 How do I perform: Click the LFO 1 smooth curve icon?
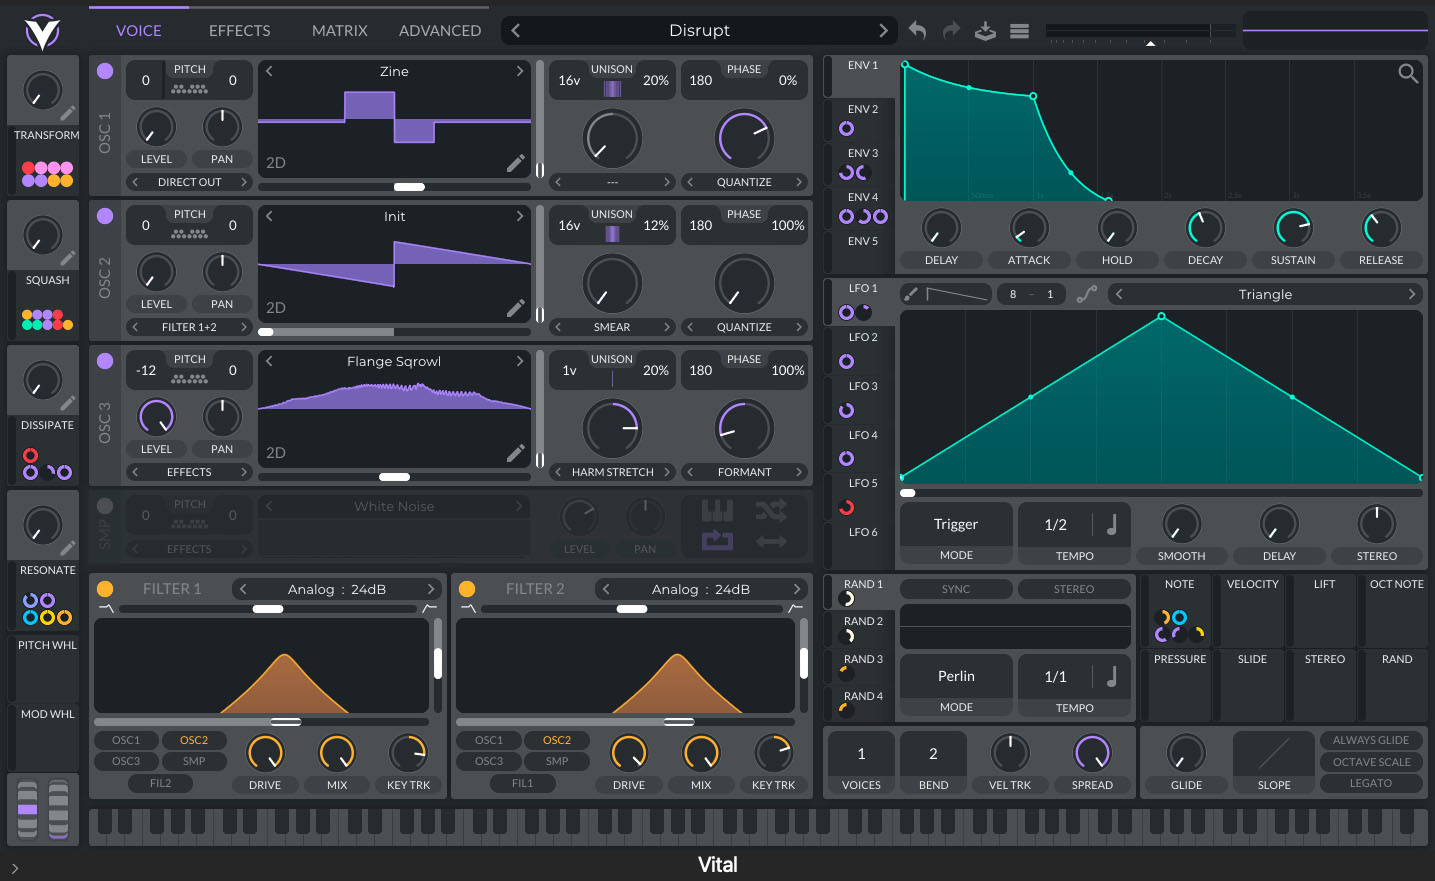[x=1086, y=294]
